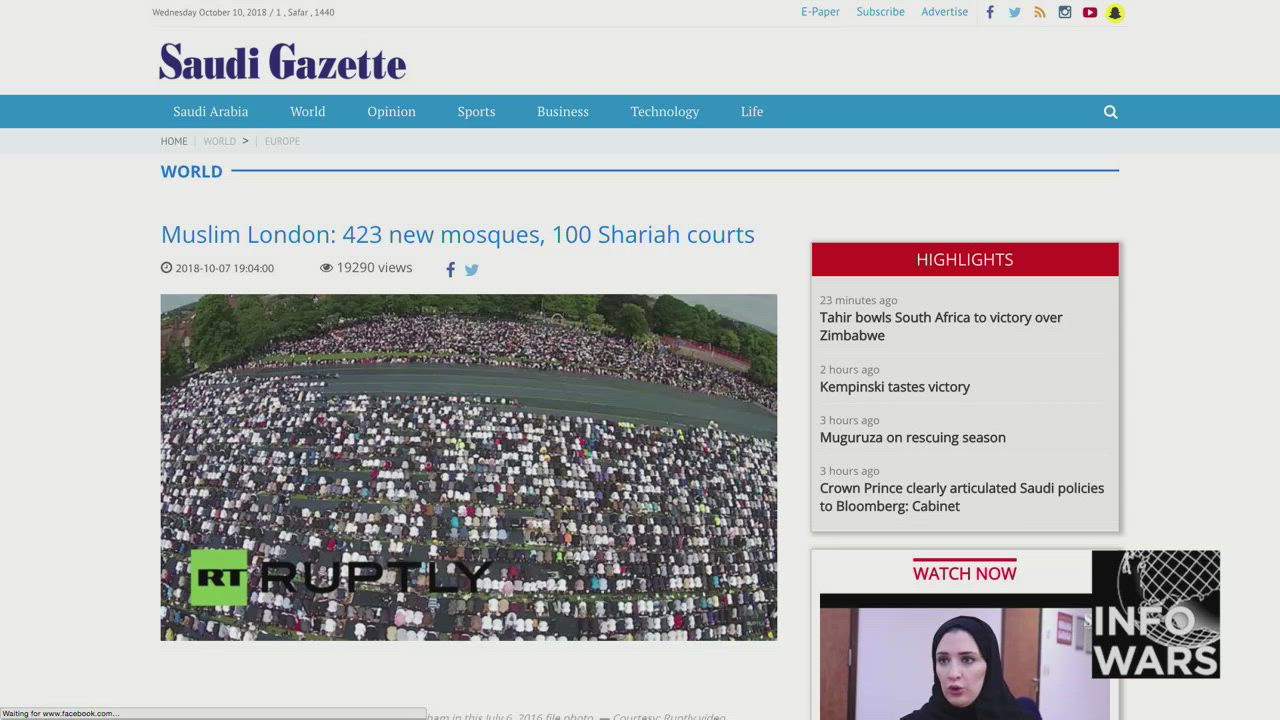Open the yellow Snapchat icon

tap(1115, 12)
